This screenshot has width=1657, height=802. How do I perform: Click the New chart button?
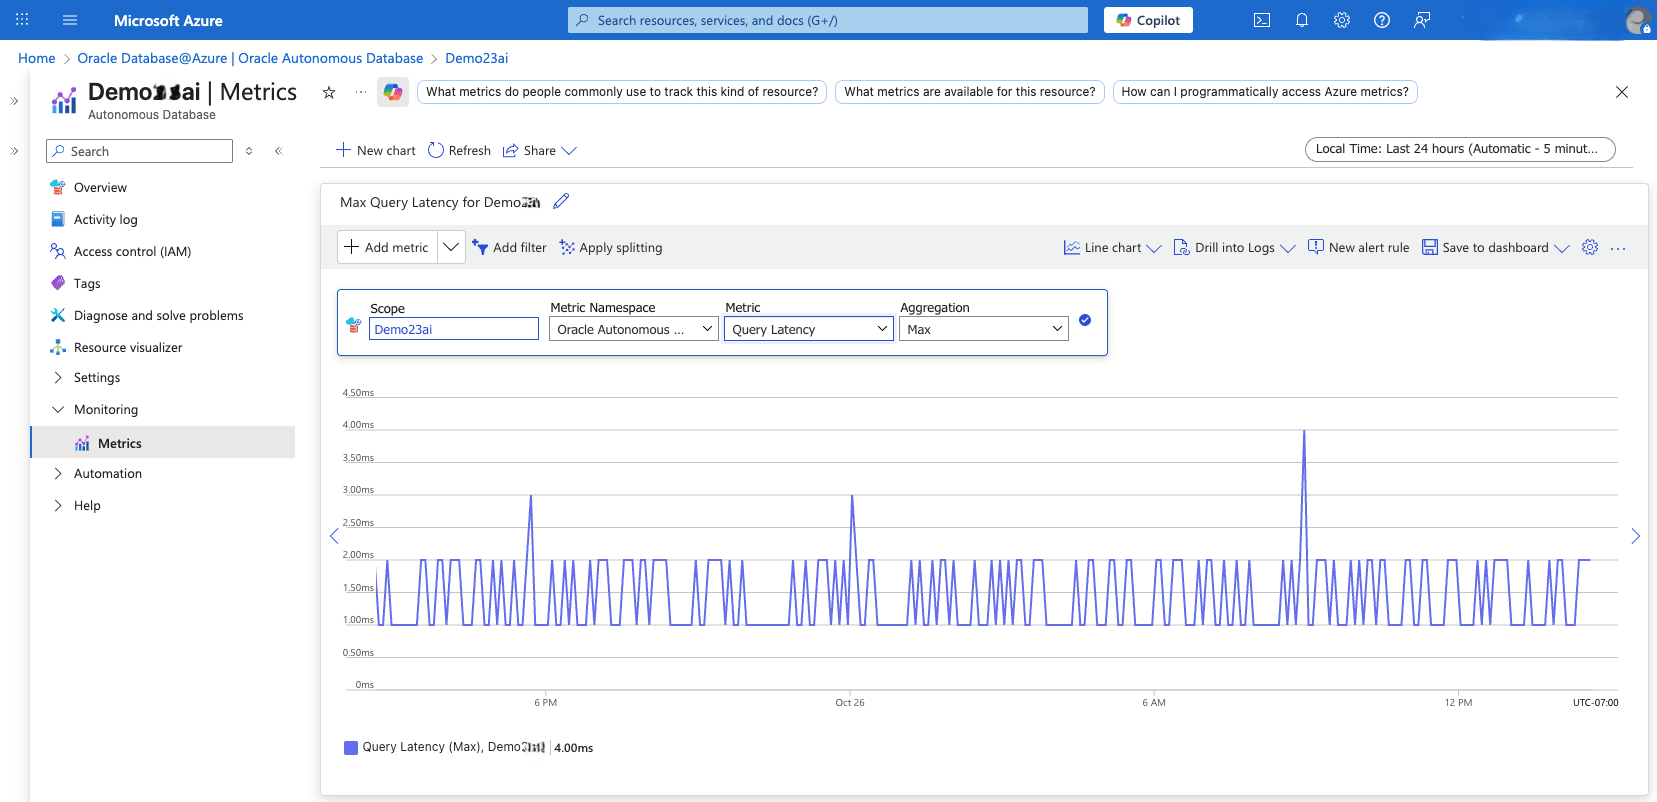(376, 151)
